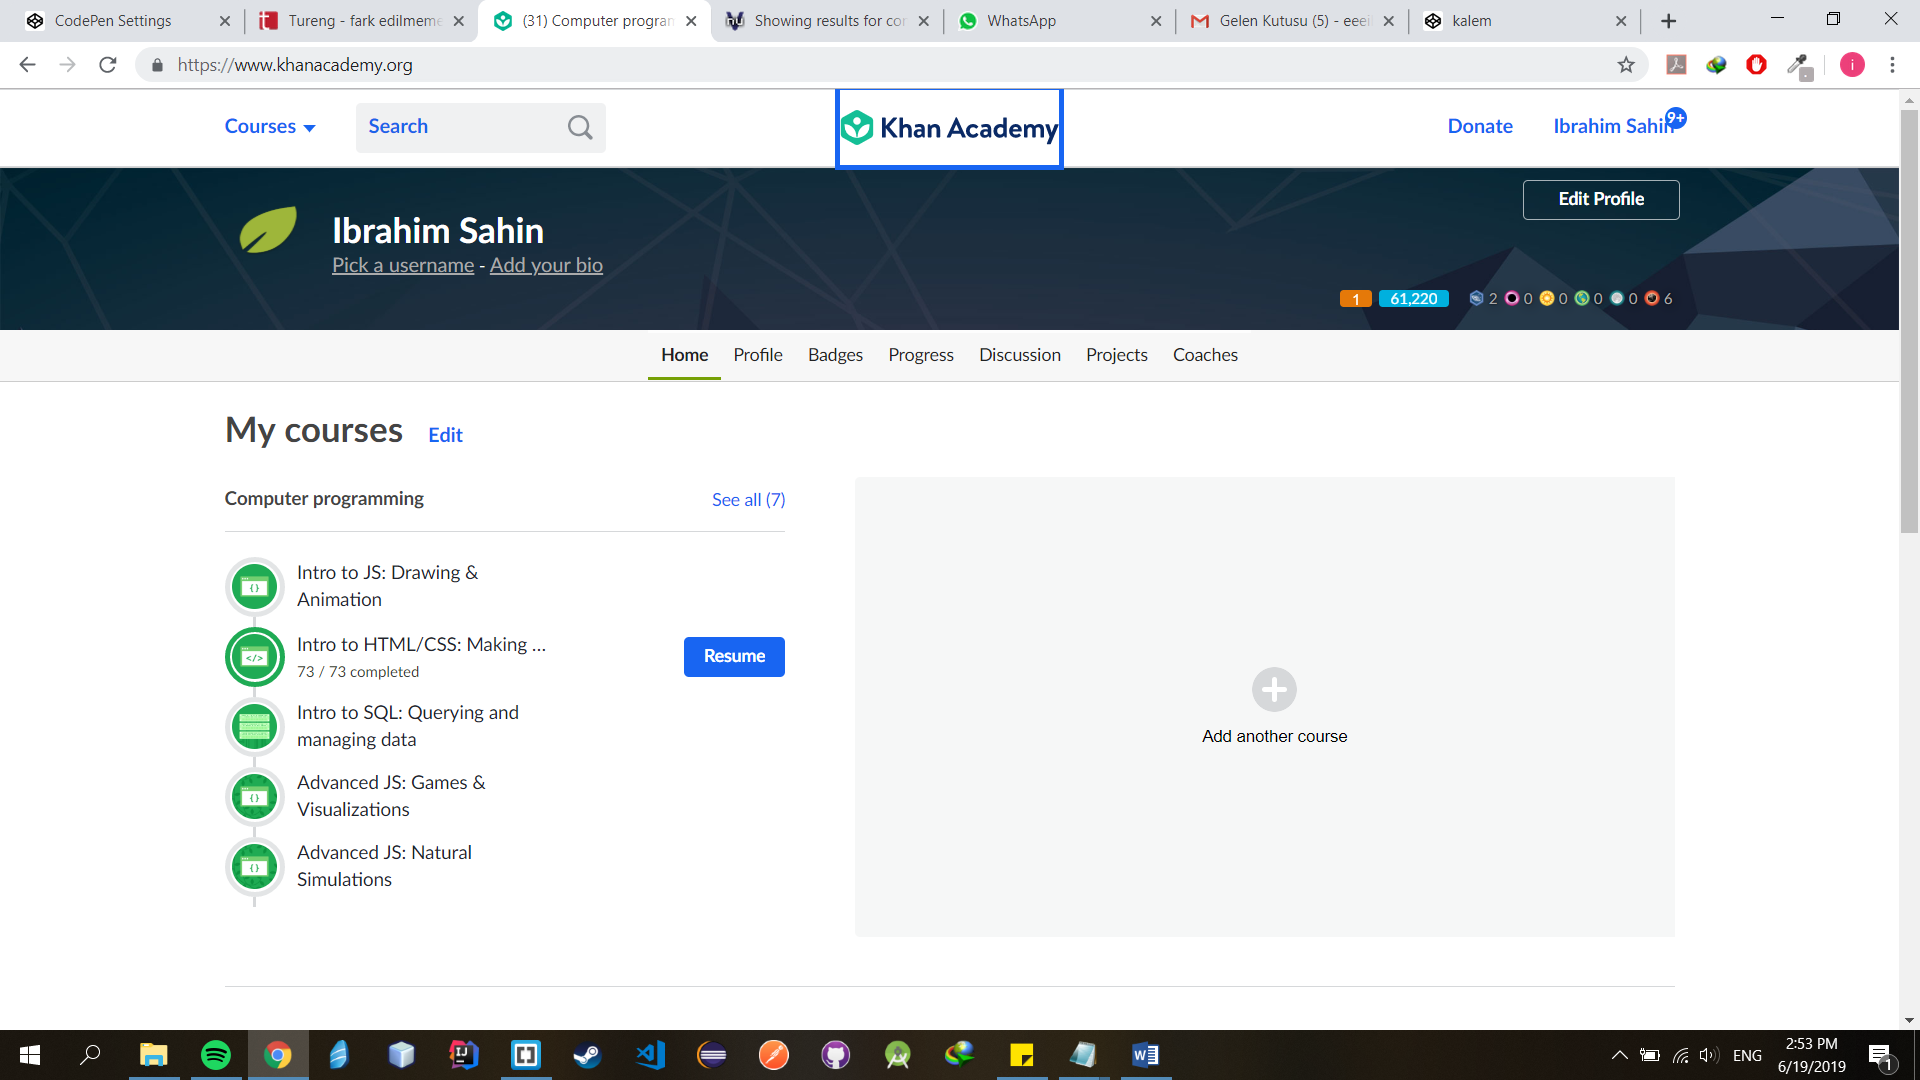Close the Tureng browser tab
Viewport: 1920px width, 1080px height.
459,21
